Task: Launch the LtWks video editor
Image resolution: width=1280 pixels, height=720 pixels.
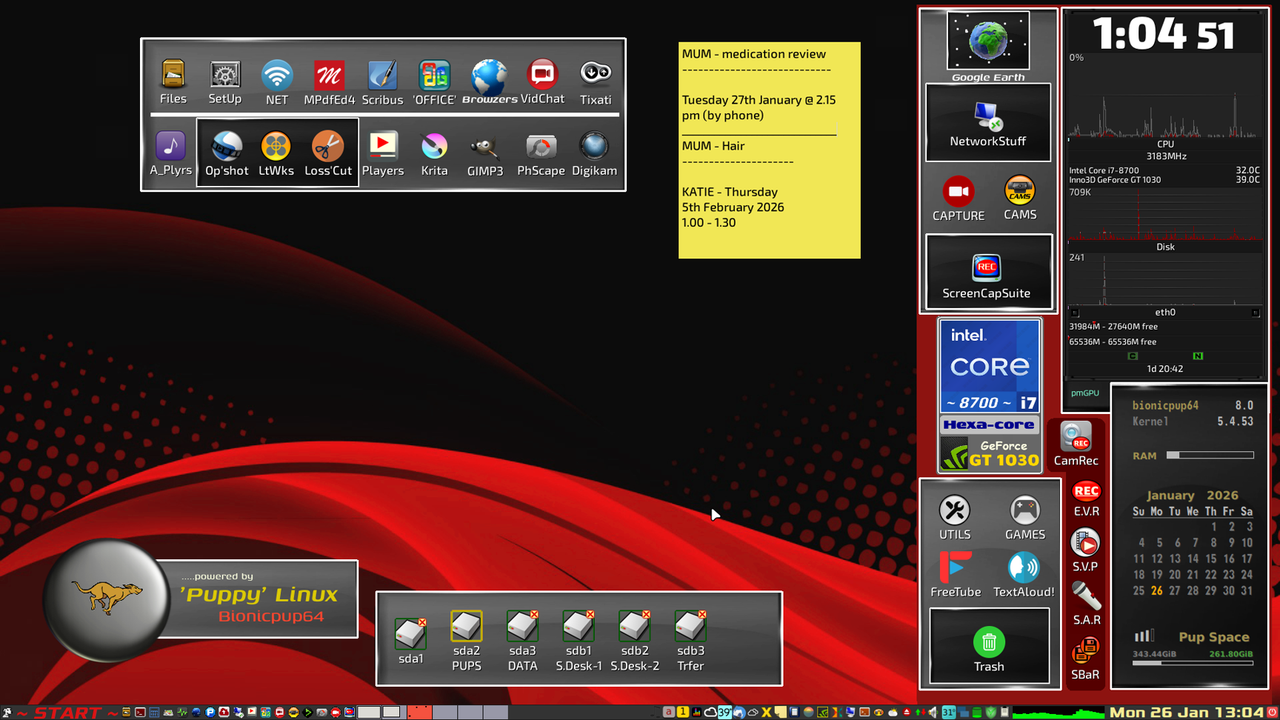Action: click(277, 145)
